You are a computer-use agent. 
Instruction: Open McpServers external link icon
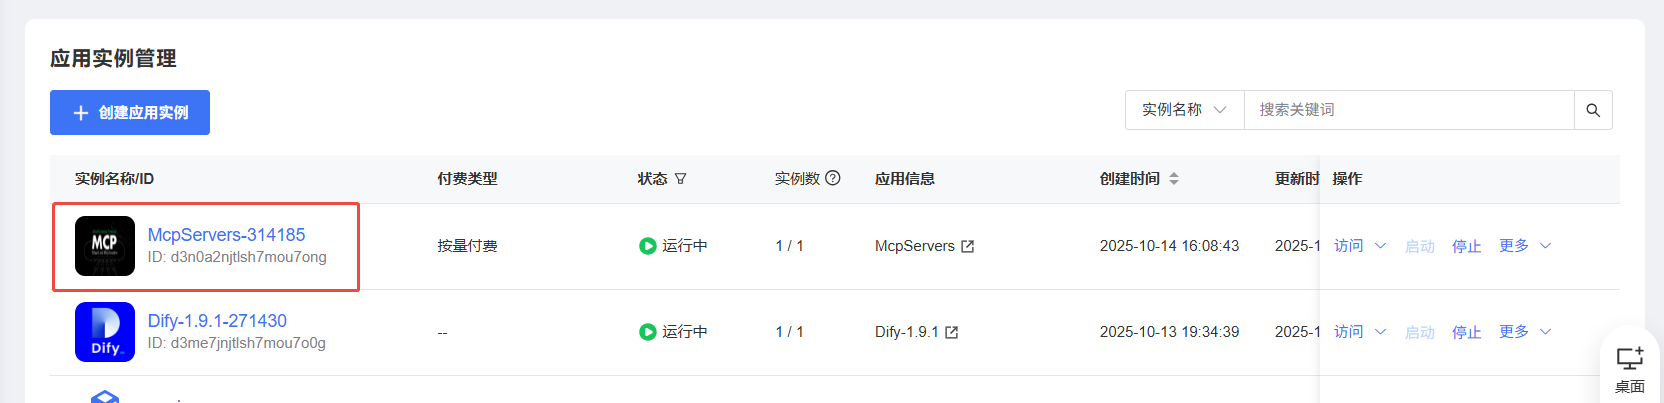click(968, 246)
